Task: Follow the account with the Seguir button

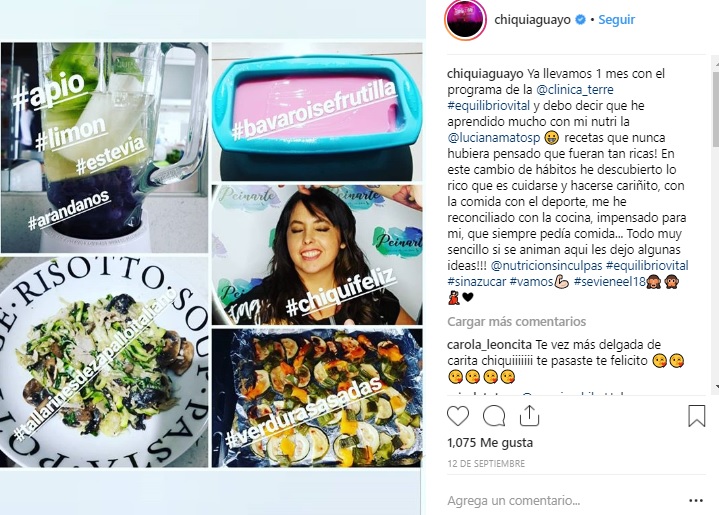Action: [616, 20]
